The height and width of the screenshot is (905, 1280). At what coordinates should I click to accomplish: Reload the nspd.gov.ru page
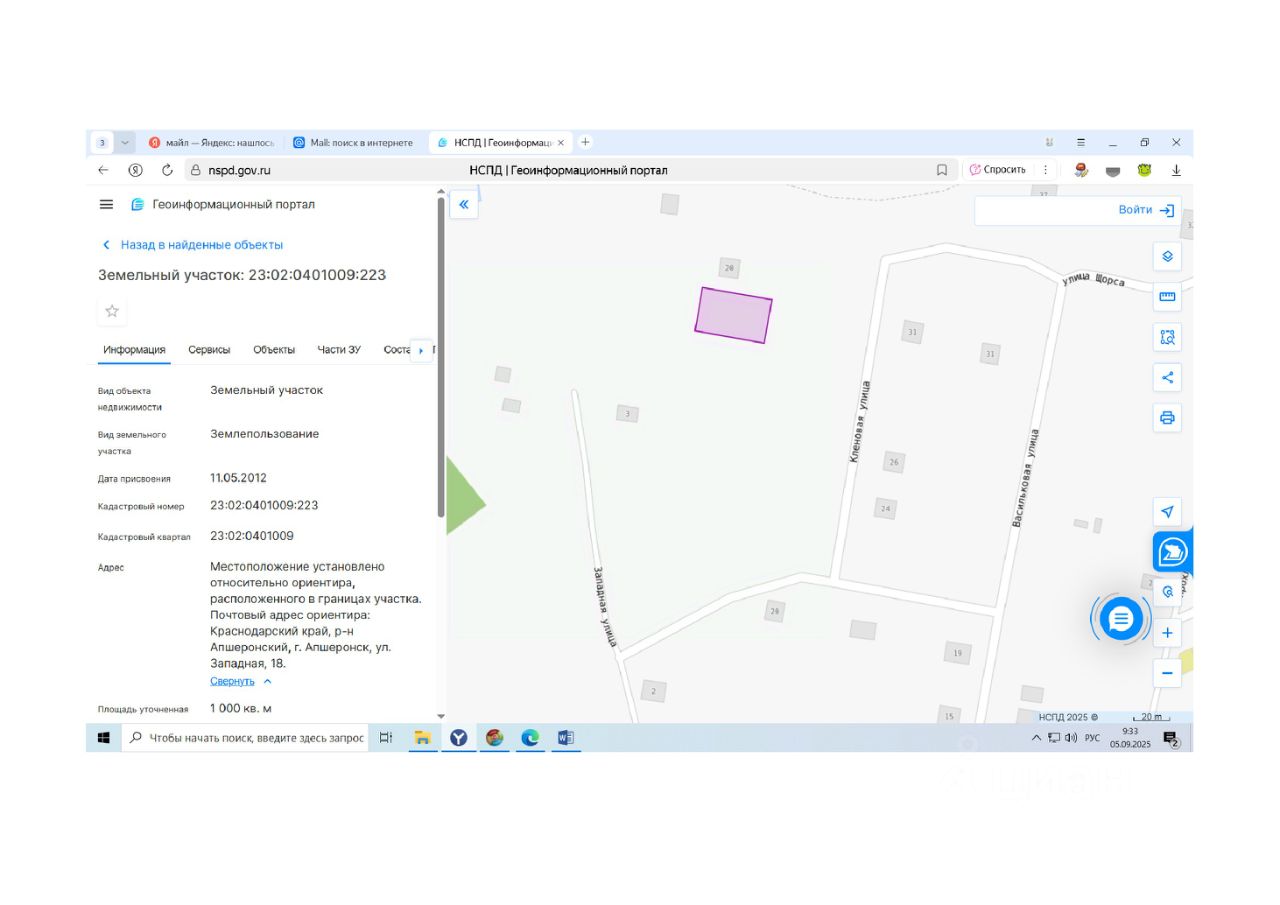click(x=167, y=170)
